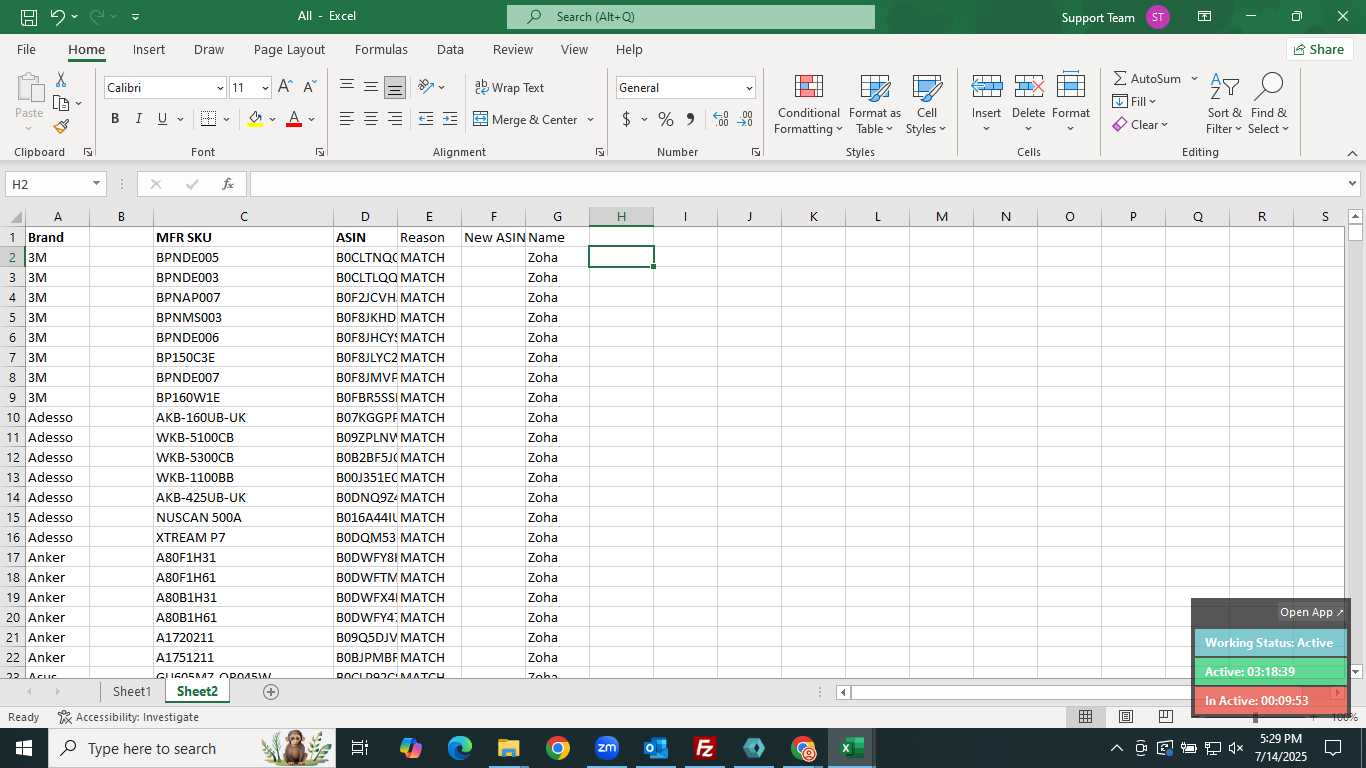Increase the cell indent

[x=450, y=119]
